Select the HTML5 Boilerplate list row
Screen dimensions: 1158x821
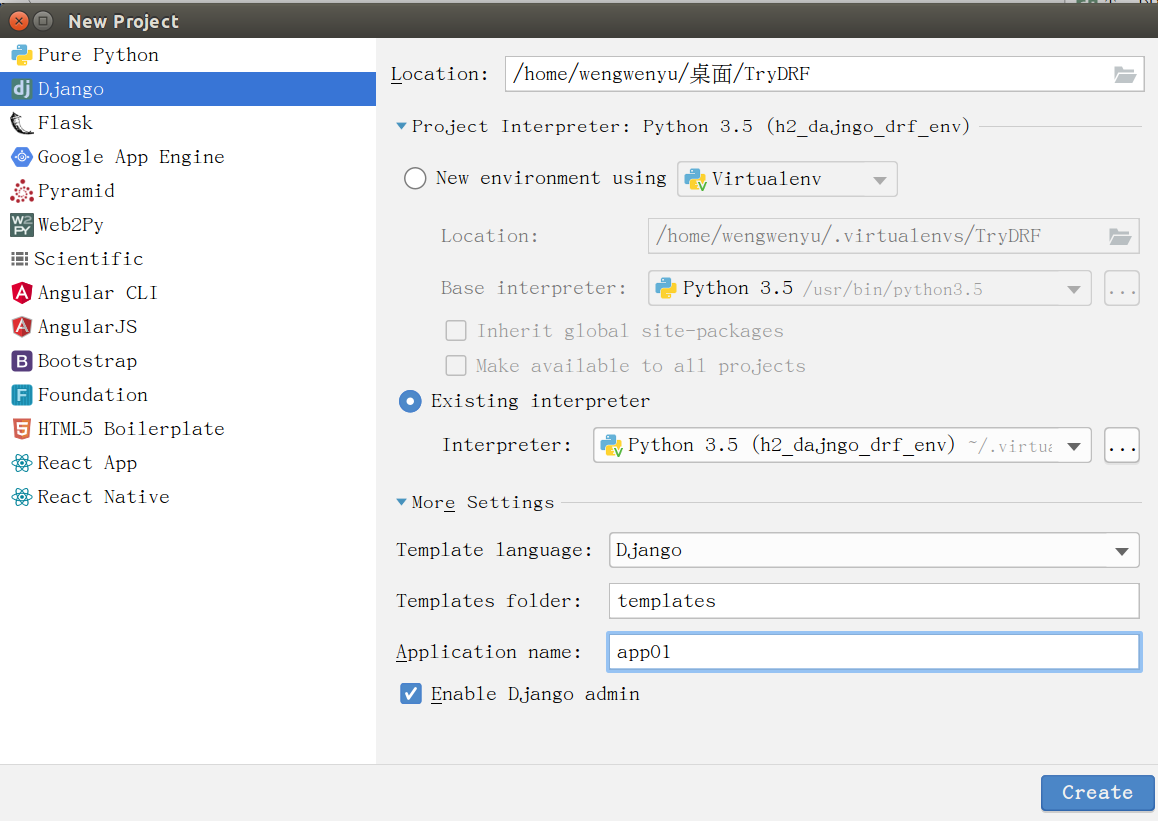coord(188,429)
